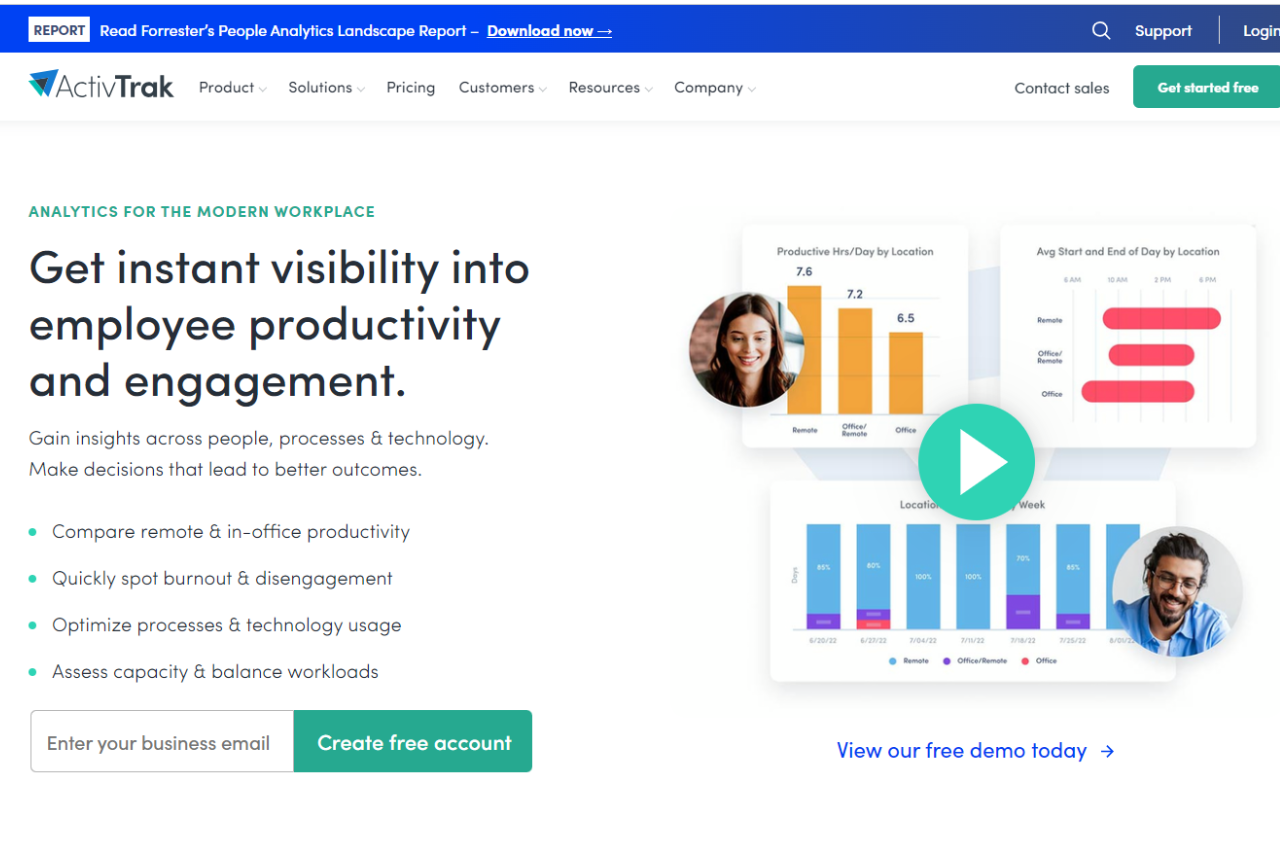Open the Resources dropdown
Viewport: 1280px width, 853px height.
tap(610, 88)
